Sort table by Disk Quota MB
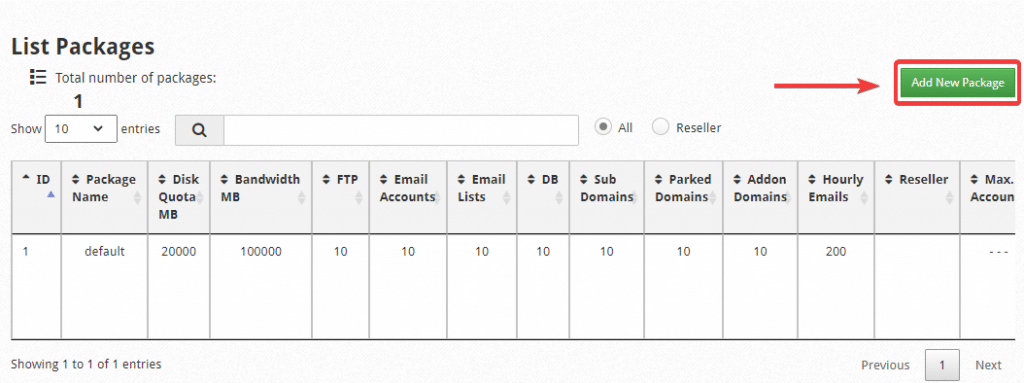Viewport: 1024px width, 383px height. (179, 197)
